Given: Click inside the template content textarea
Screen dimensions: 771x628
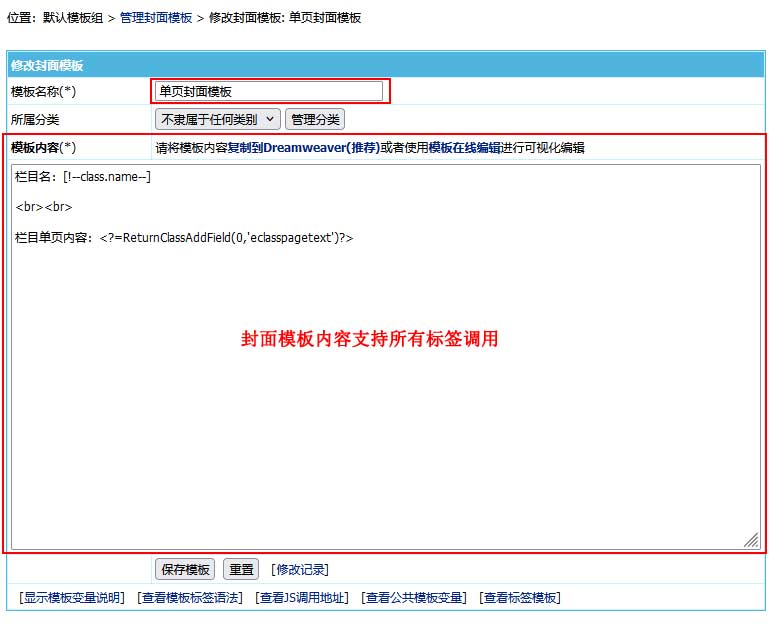Looking at the screenshot, I should coord(385,420).
